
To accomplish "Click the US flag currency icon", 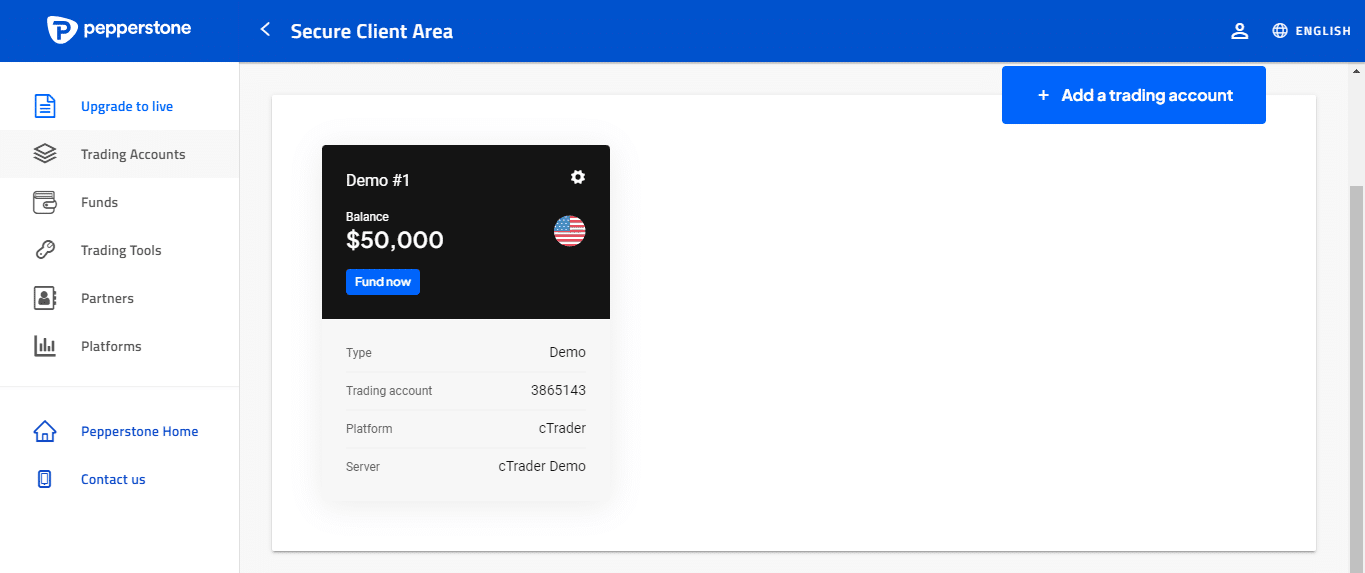I will pos(569,231).
